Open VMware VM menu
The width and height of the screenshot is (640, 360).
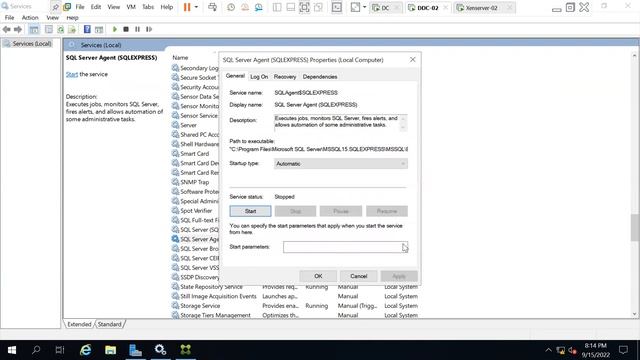tap(131, 7)
